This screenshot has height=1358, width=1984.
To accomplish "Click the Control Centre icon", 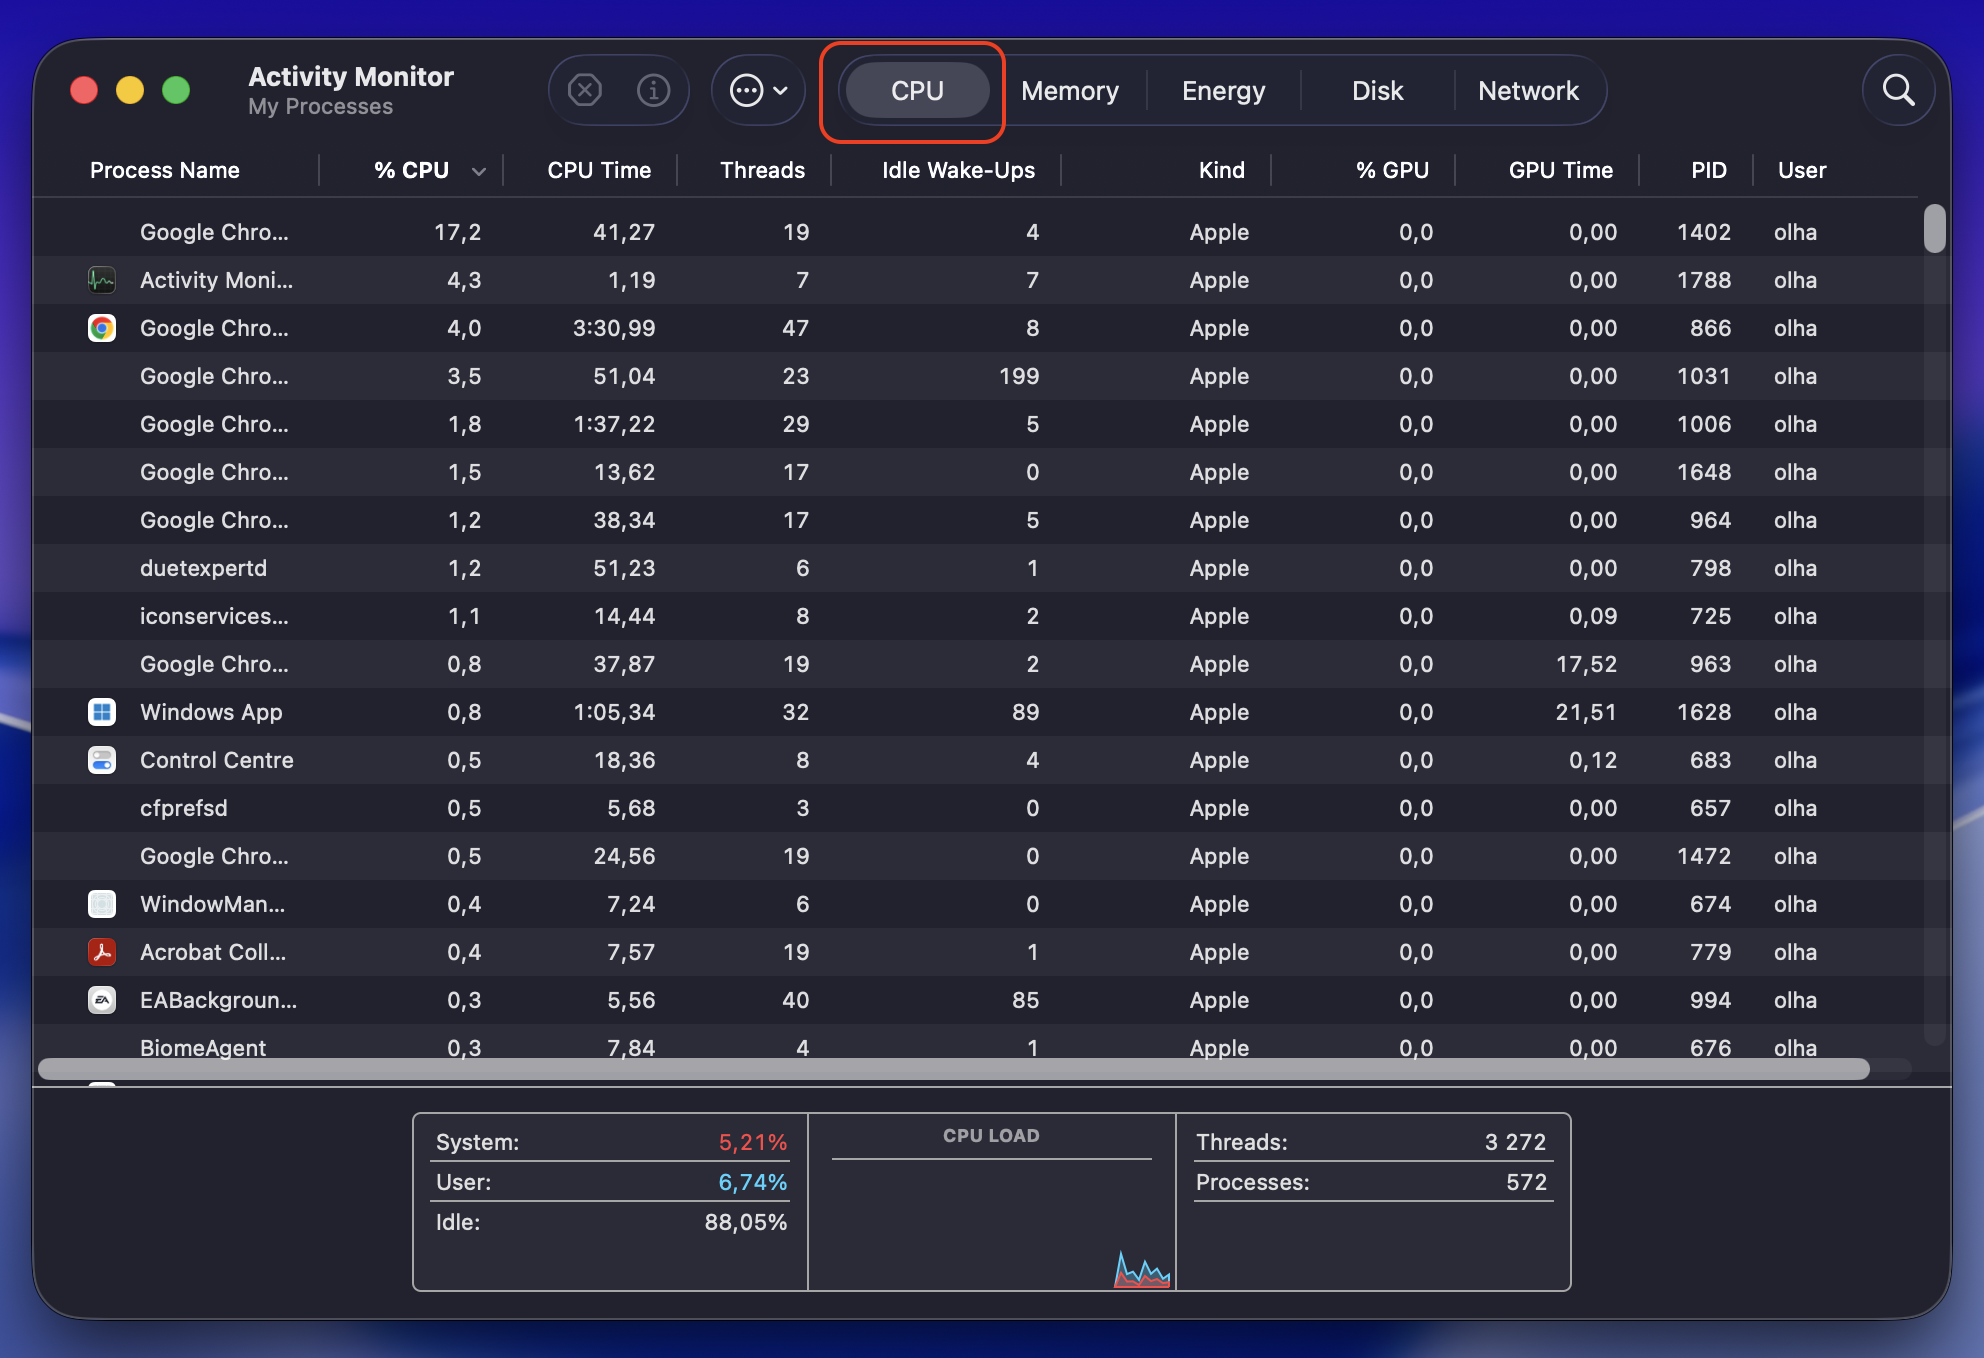I will point(102,760).
